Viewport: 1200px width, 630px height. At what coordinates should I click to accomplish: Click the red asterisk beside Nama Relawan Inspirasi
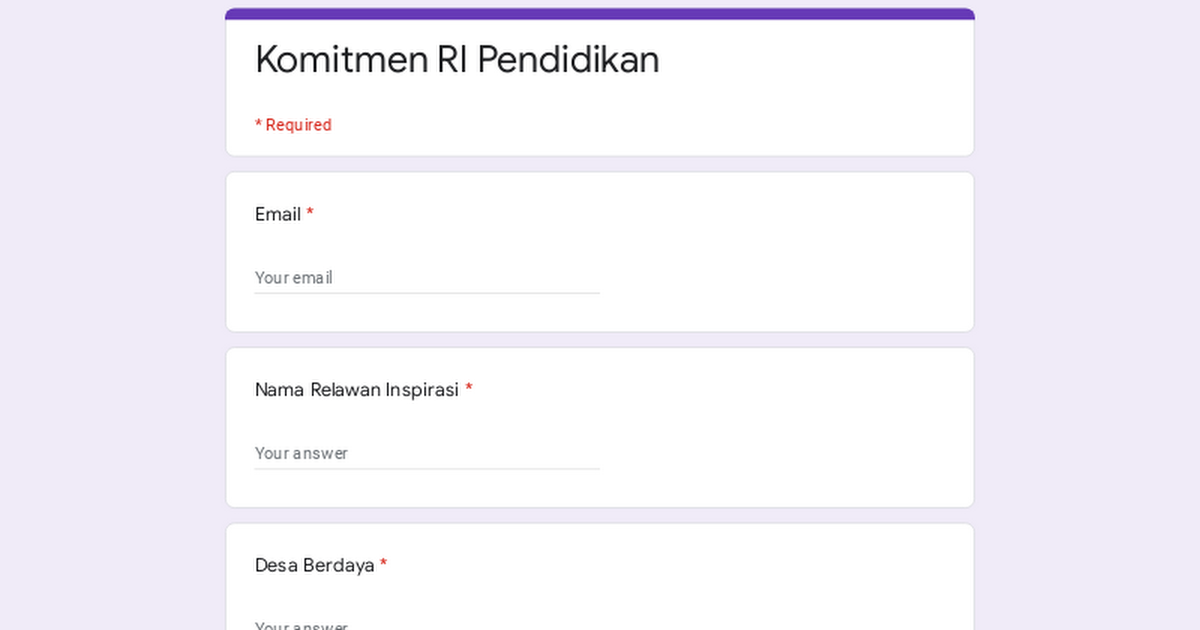(470, 385)
